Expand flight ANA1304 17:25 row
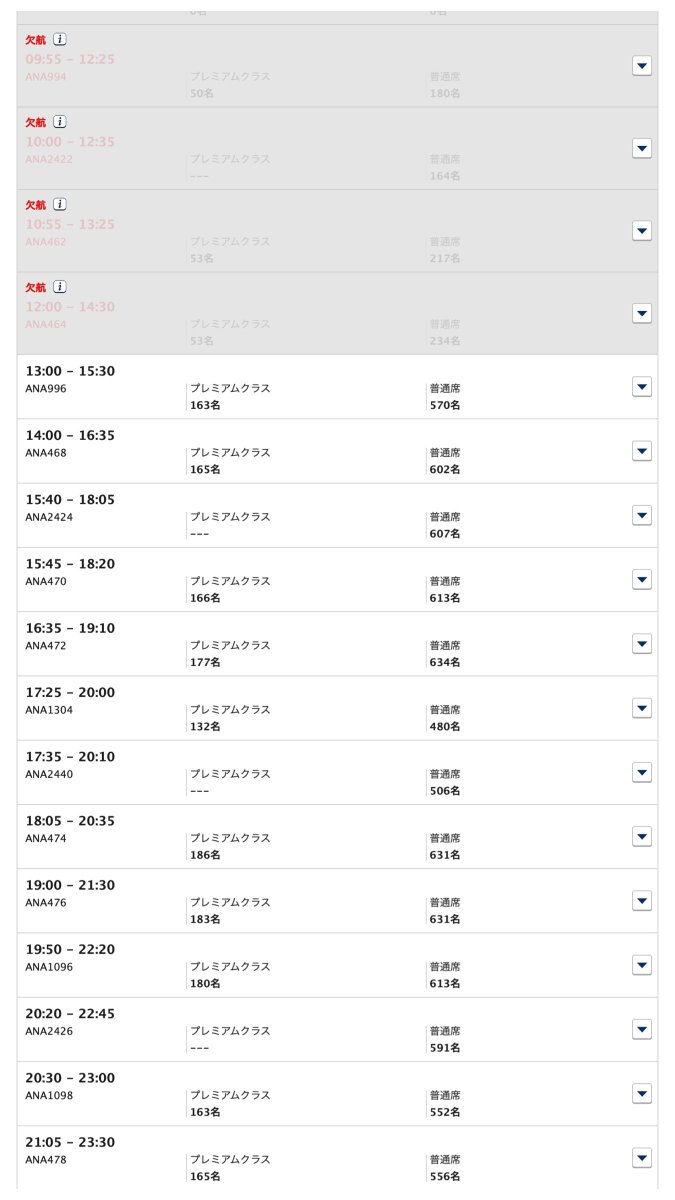Viewport: 675px width, 1200px height. 642,708
